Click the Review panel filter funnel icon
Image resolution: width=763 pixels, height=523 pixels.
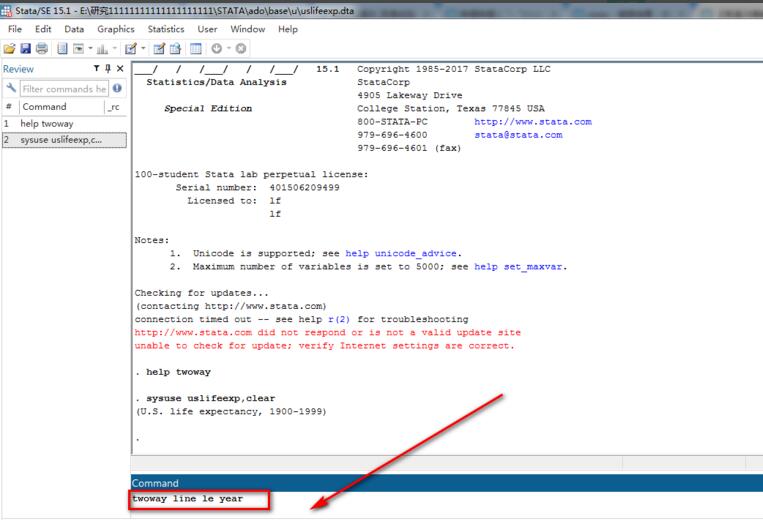96,69
